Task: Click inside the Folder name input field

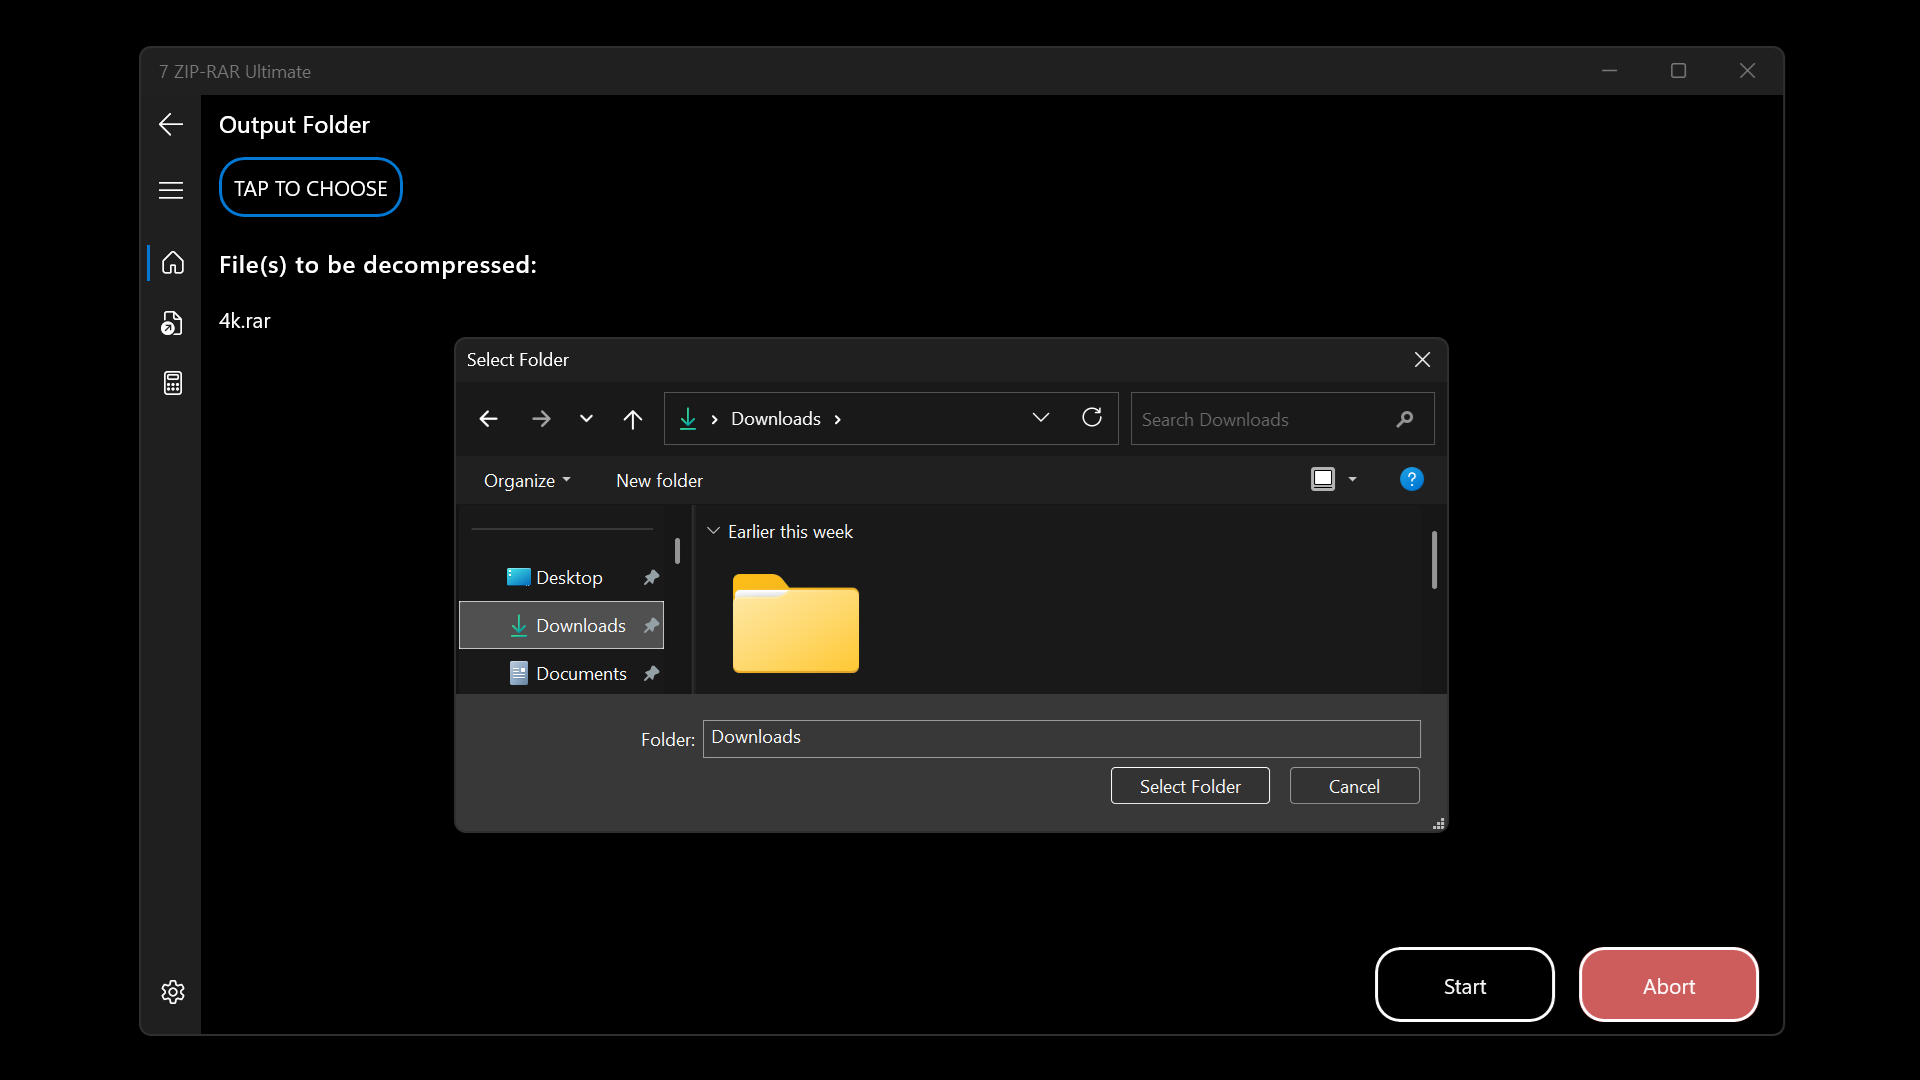Action: click(1060, 738)
